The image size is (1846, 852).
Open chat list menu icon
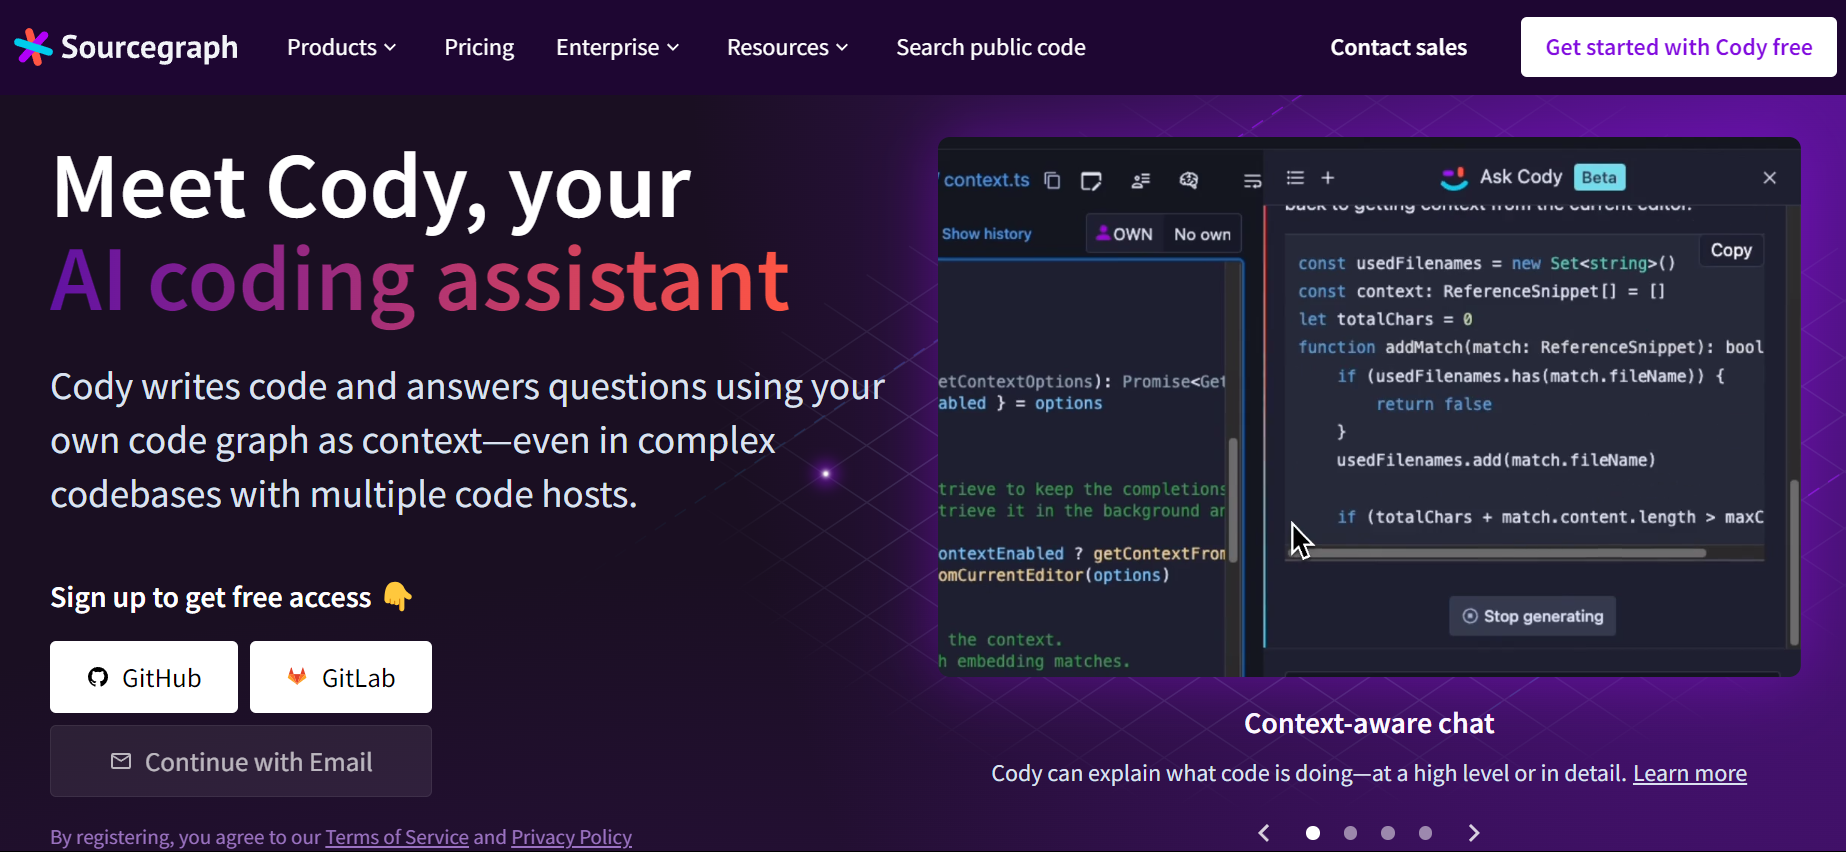(1295, 177)
